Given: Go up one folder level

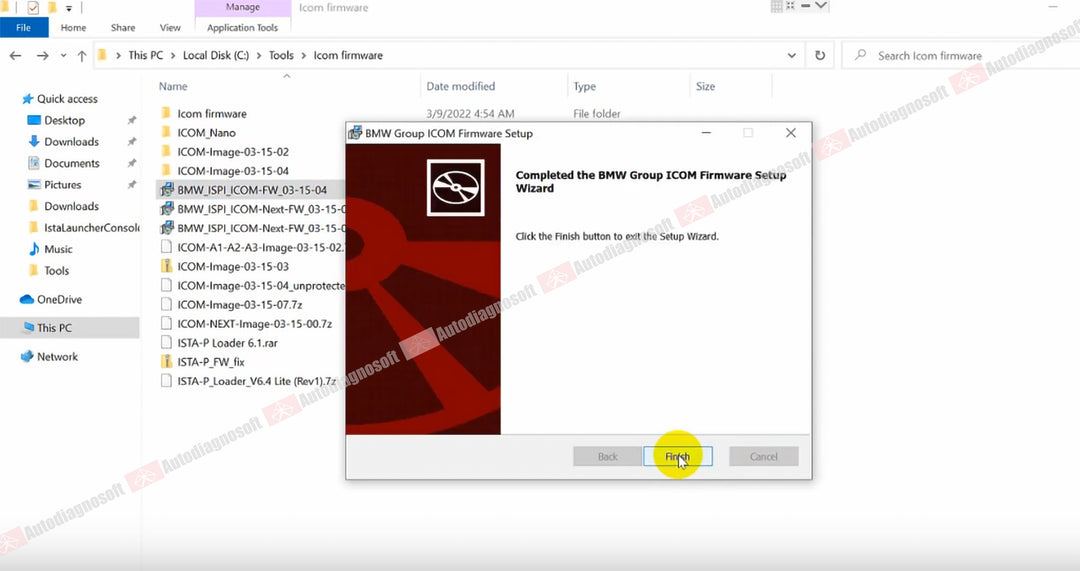Looking at the screenshot, I should [82, 56].
